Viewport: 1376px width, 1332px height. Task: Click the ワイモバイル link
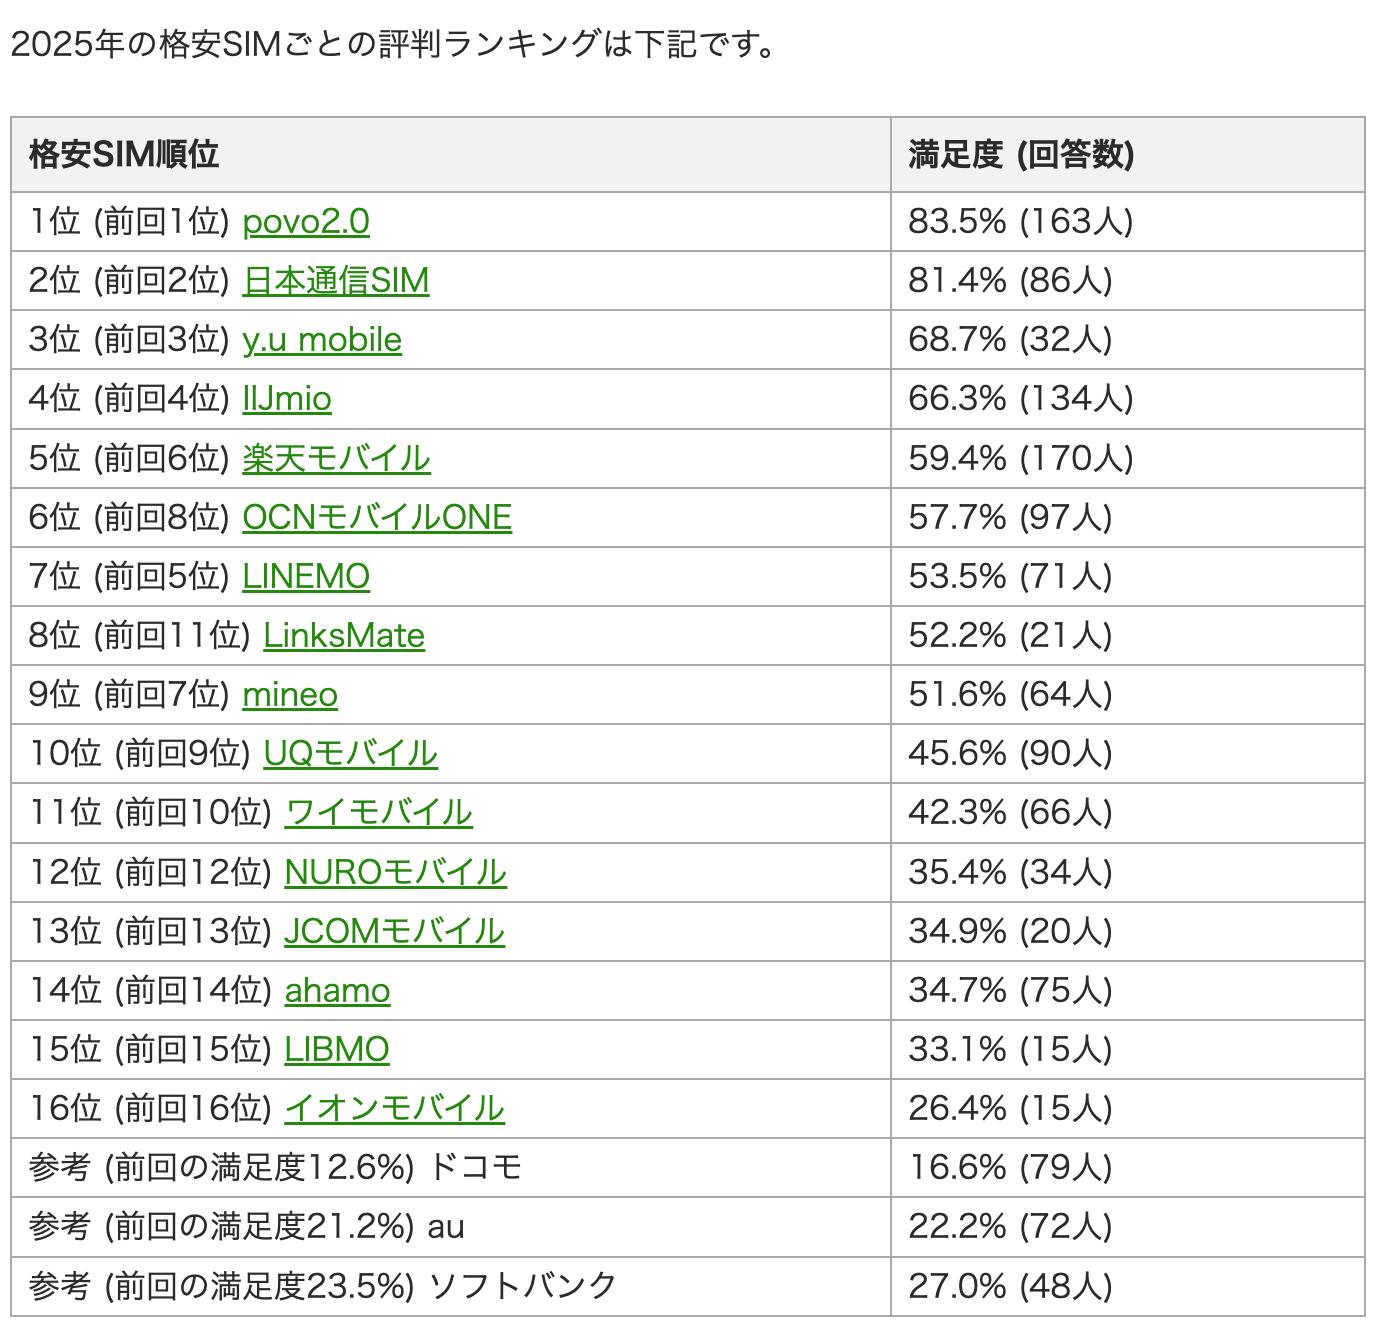(x=379, y=812)
